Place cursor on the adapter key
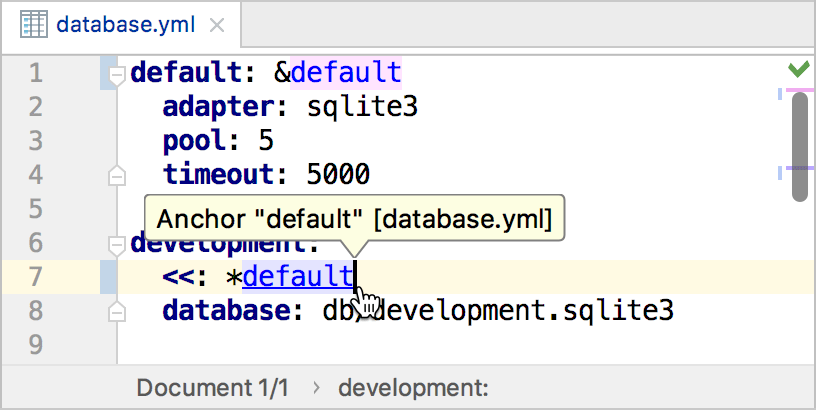Screen dimensions: 816x410 (x=213, y=107)
